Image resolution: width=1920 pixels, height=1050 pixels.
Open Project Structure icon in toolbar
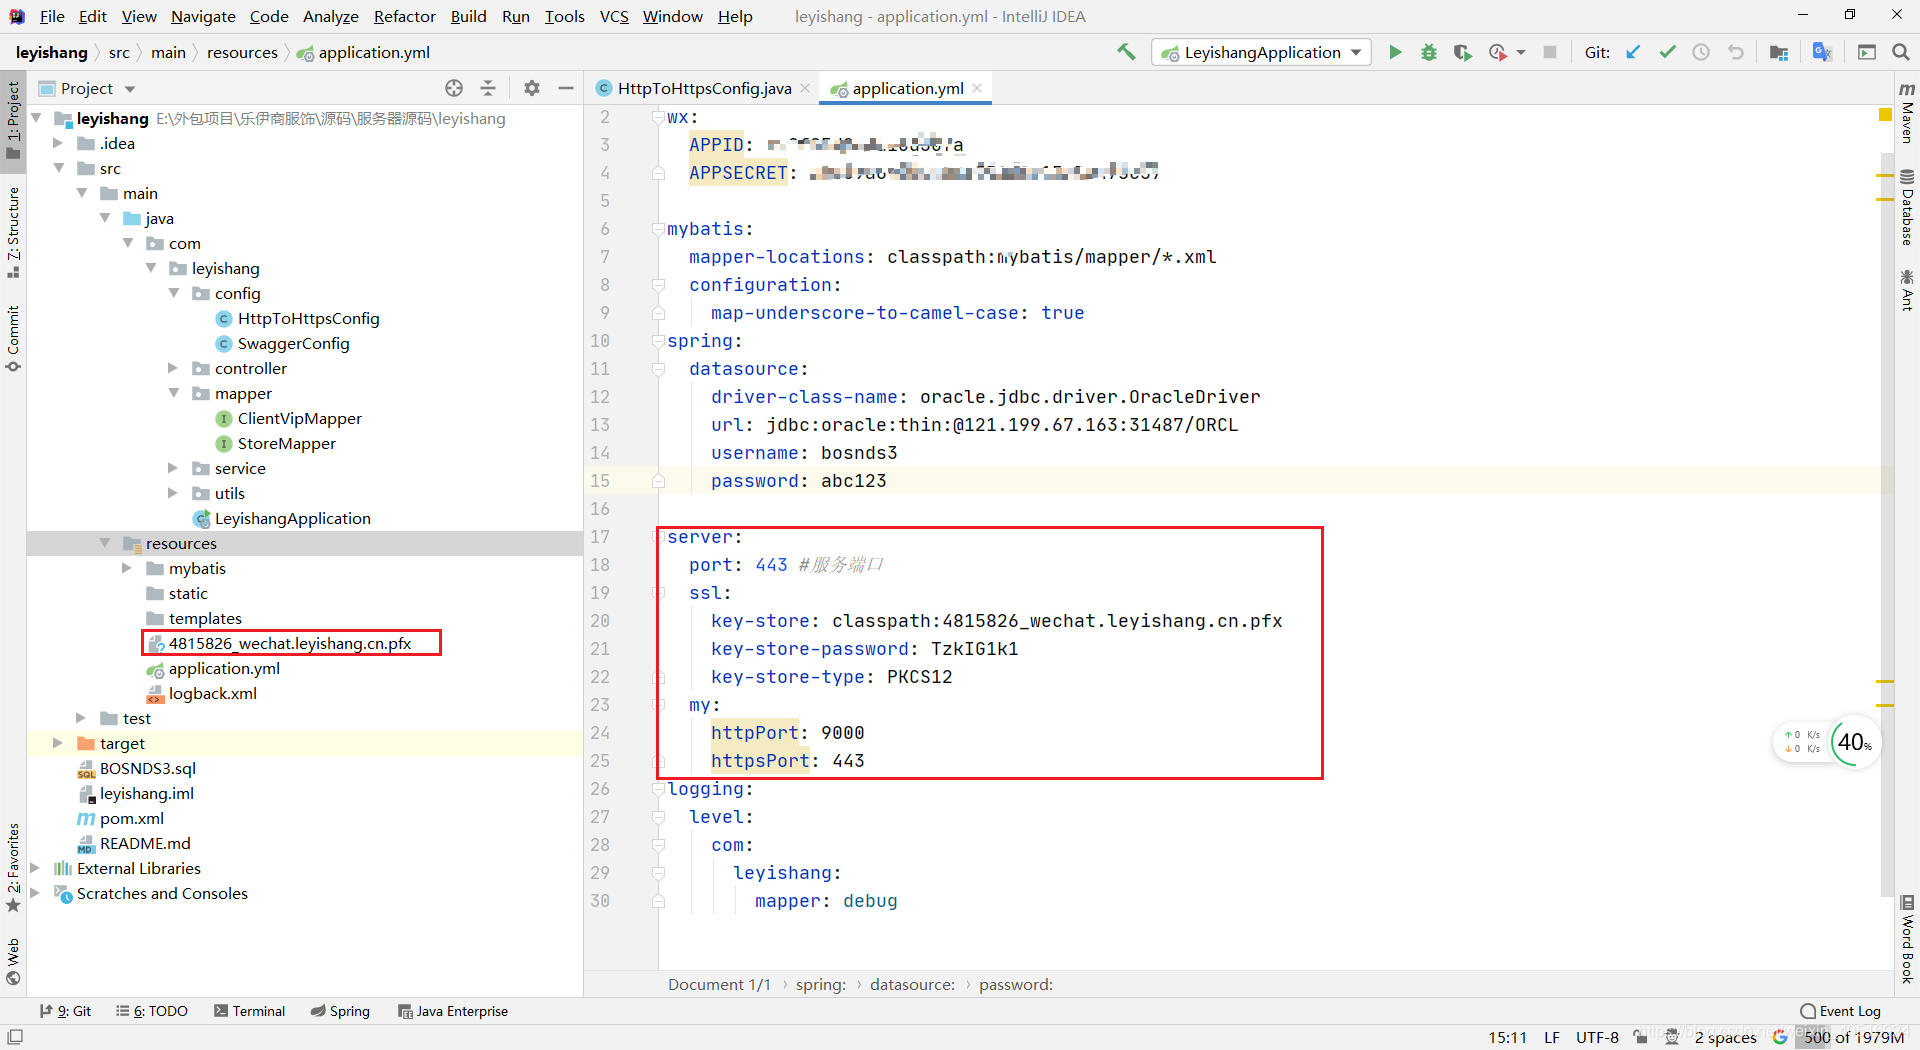1779,52
